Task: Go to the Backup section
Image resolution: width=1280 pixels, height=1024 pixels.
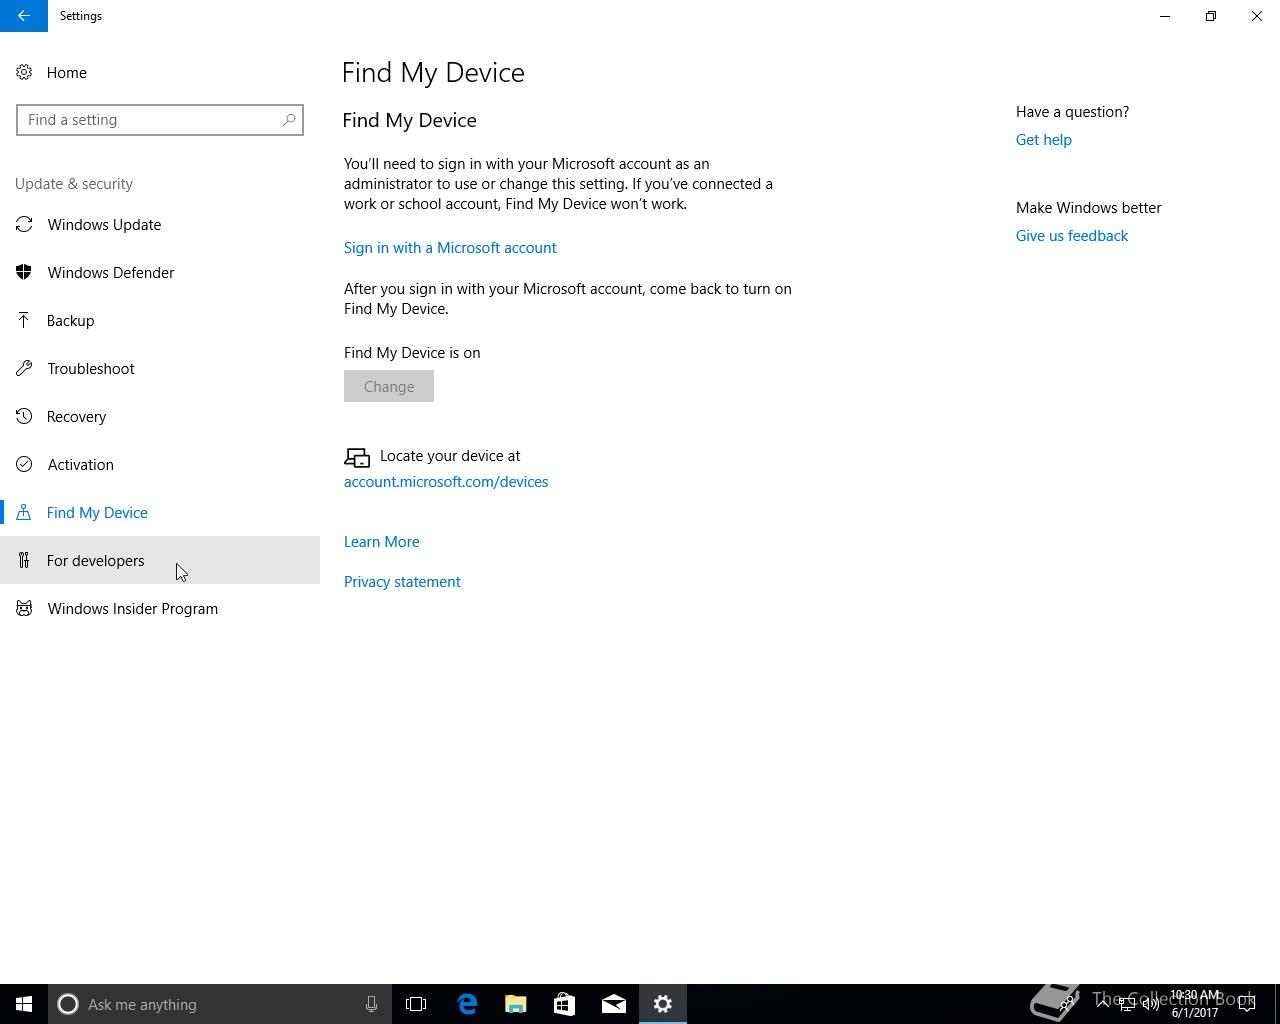Action: click(160, 320)
